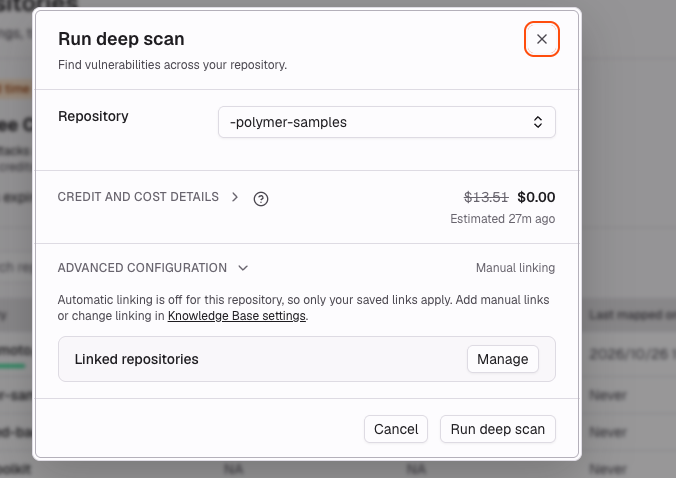Click the Estimated 27m ago text
This screenshot has width=676, height=478.
[502, 219]
